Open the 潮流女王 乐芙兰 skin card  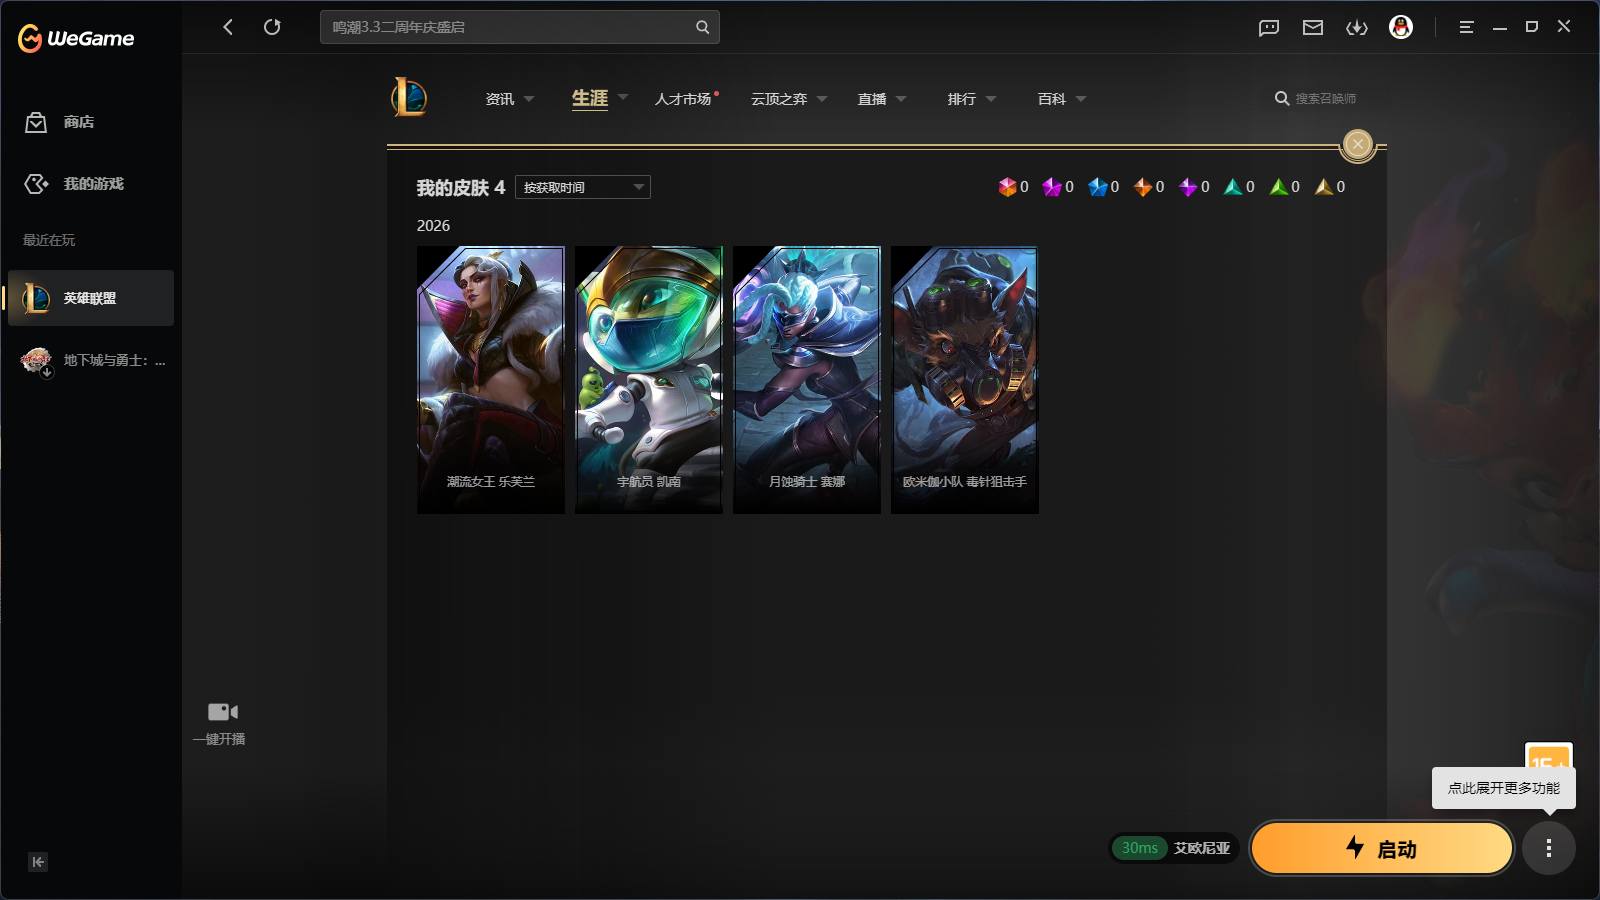[491, 380]
